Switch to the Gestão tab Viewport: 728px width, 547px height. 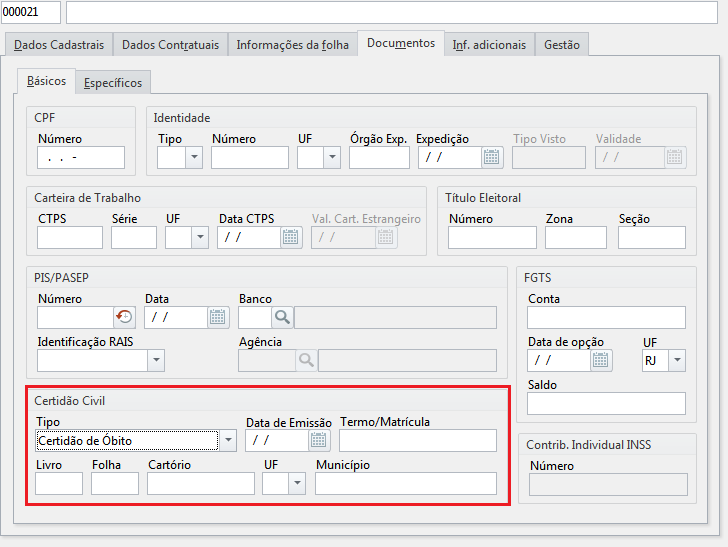[562, 45]
